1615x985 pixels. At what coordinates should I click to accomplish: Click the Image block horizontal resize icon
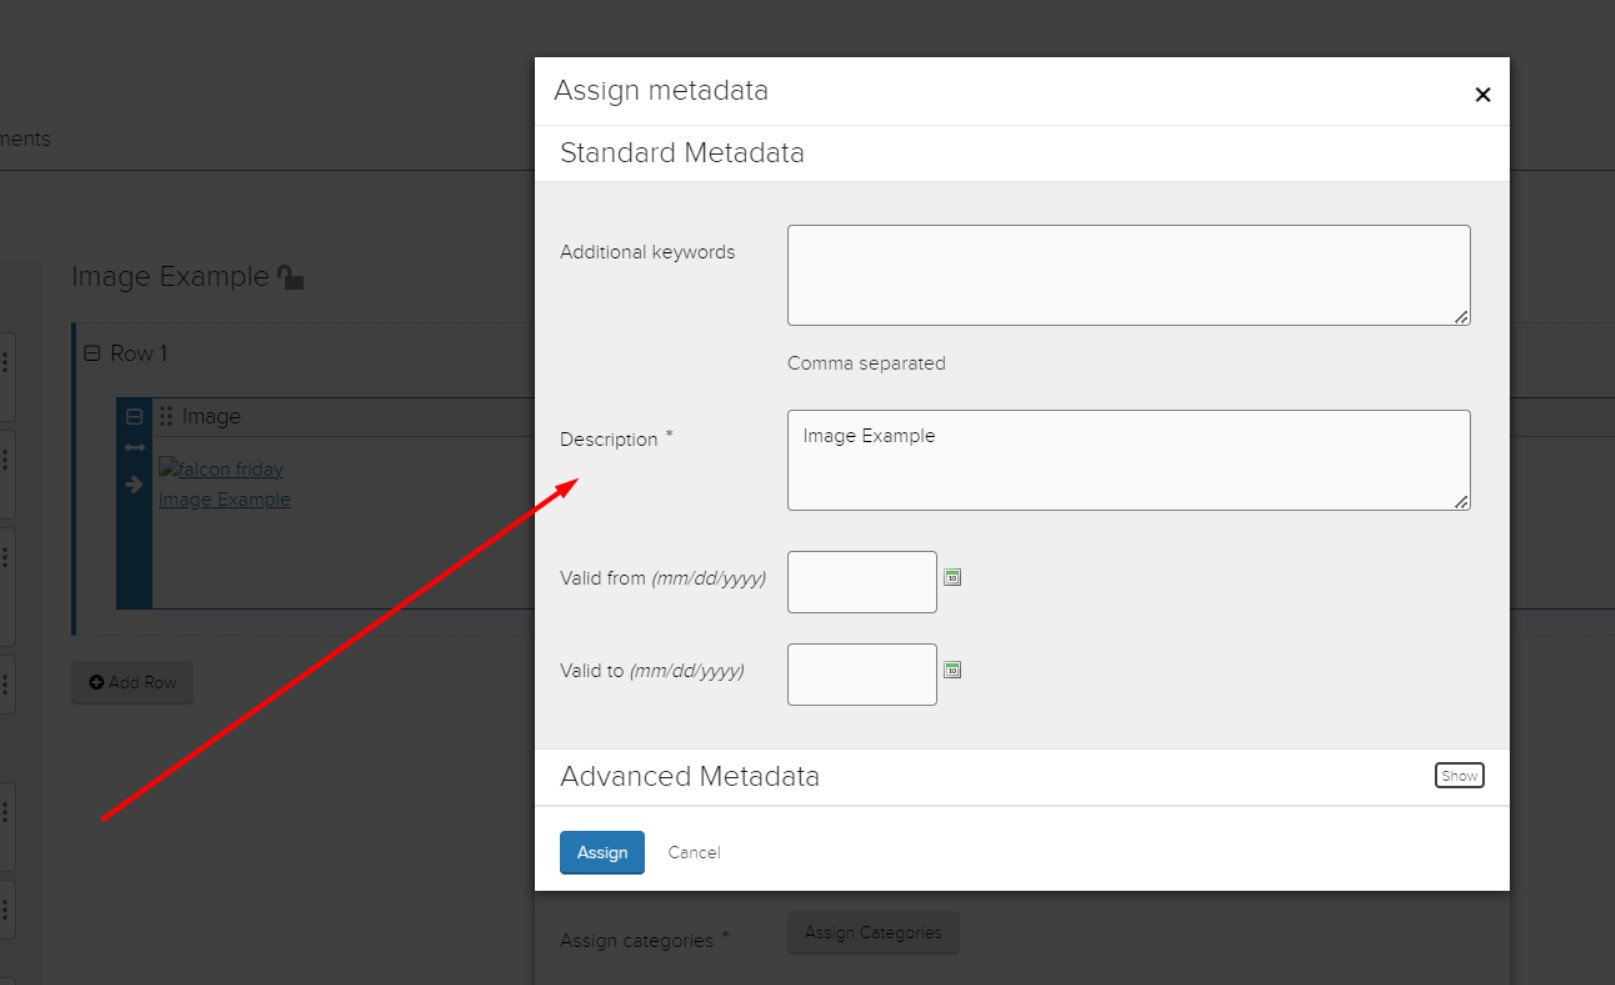134,447
